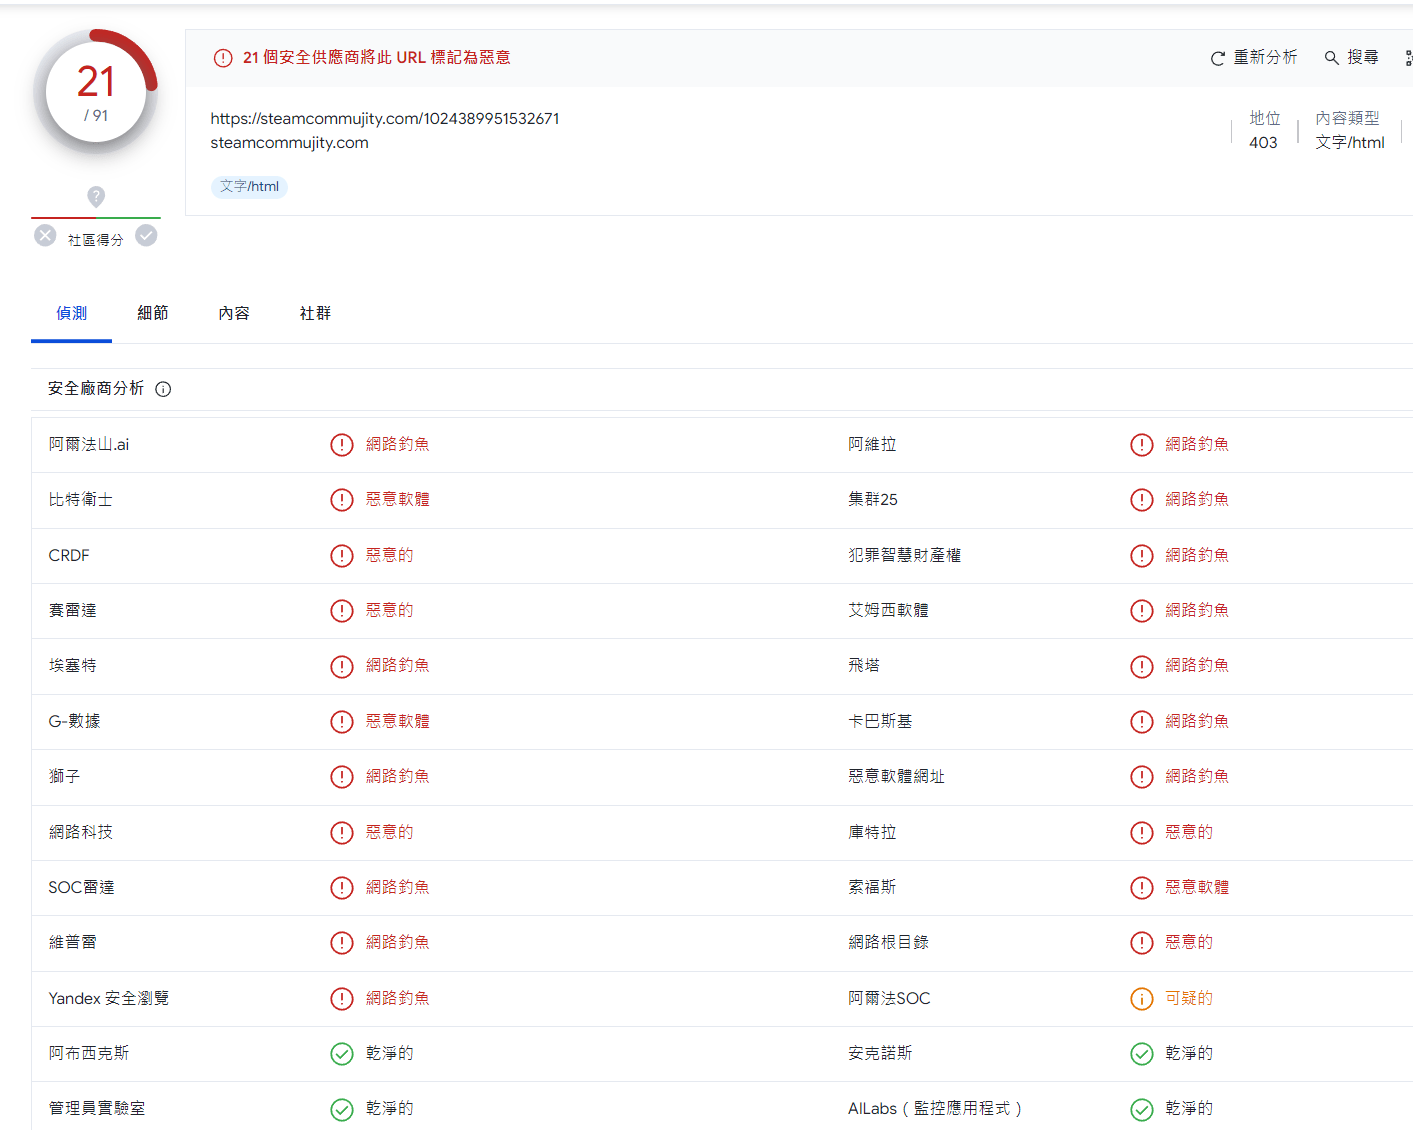Screen dimensions: 1413x1130
Task: Click the red alert icon in the warning banner
Action: point(223,58)
